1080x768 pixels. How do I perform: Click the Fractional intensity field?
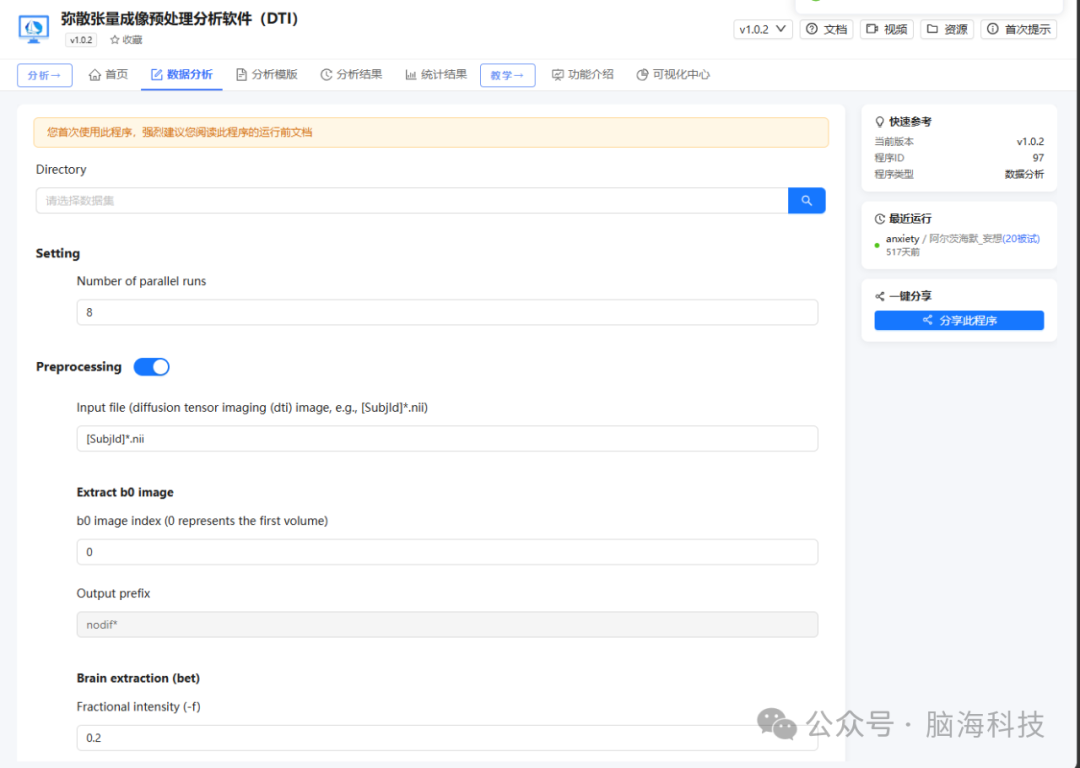447,738
